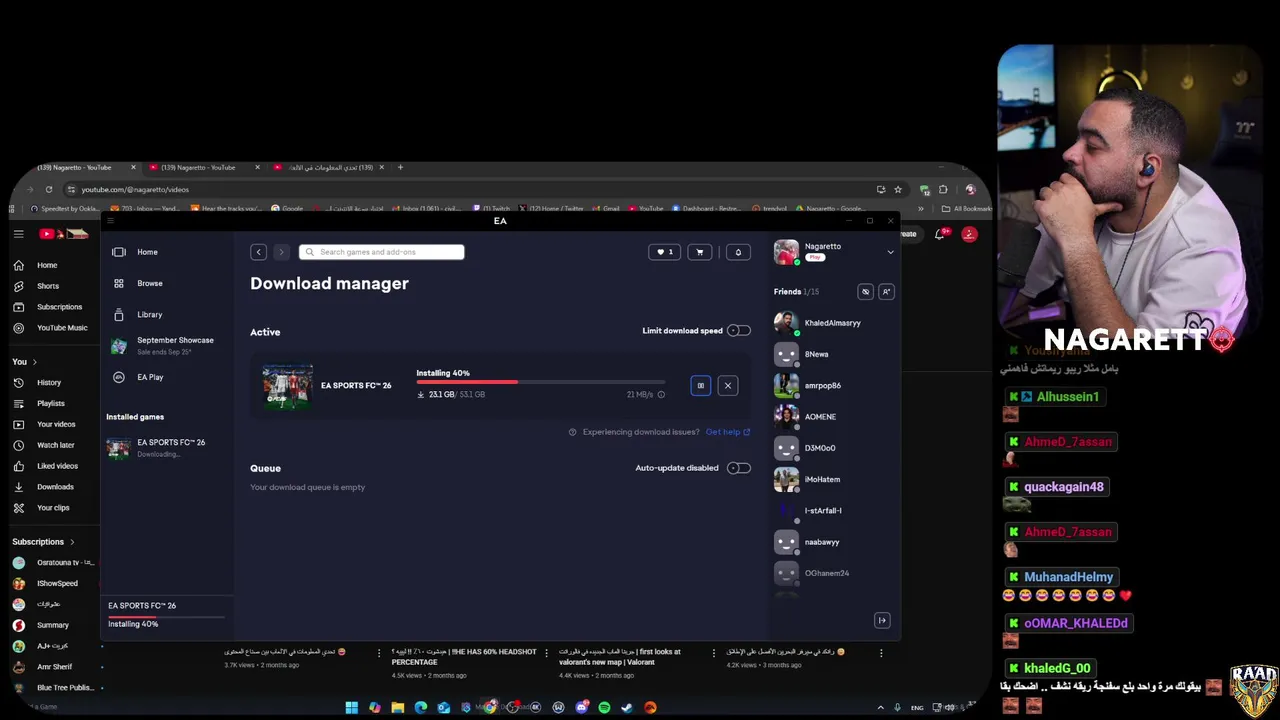Show hidden system tray icons
Image resolution: width=1280 pixels, height=720 pixels.
[x=880, y=707]
